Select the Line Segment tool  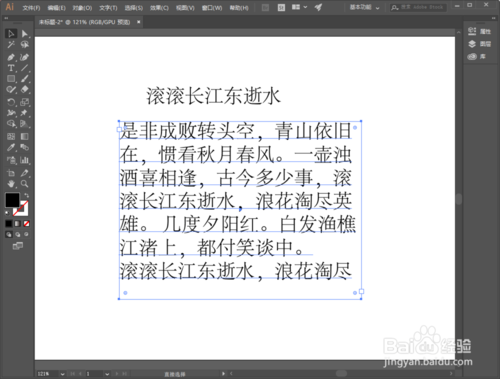[24, 68]
